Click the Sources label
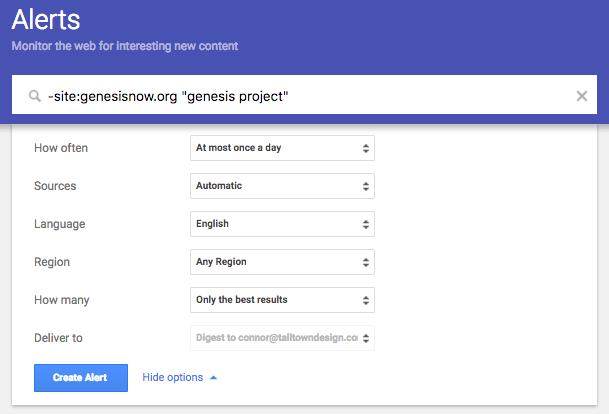 click(x=55, y=186)
